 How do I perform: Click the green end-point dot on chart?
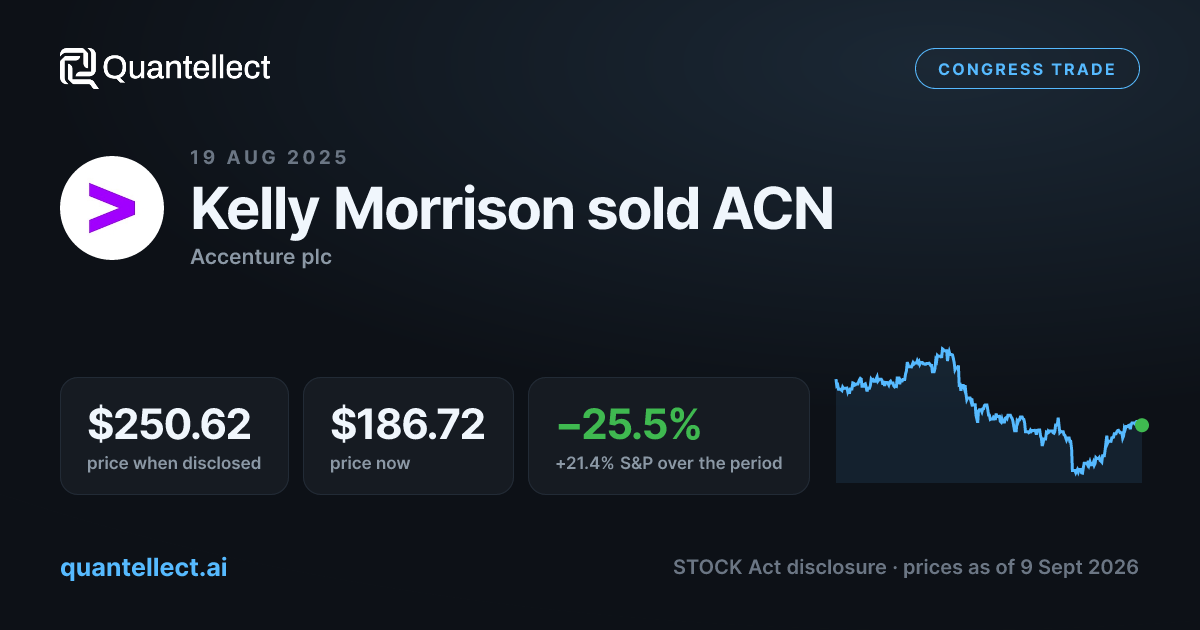1142,425
